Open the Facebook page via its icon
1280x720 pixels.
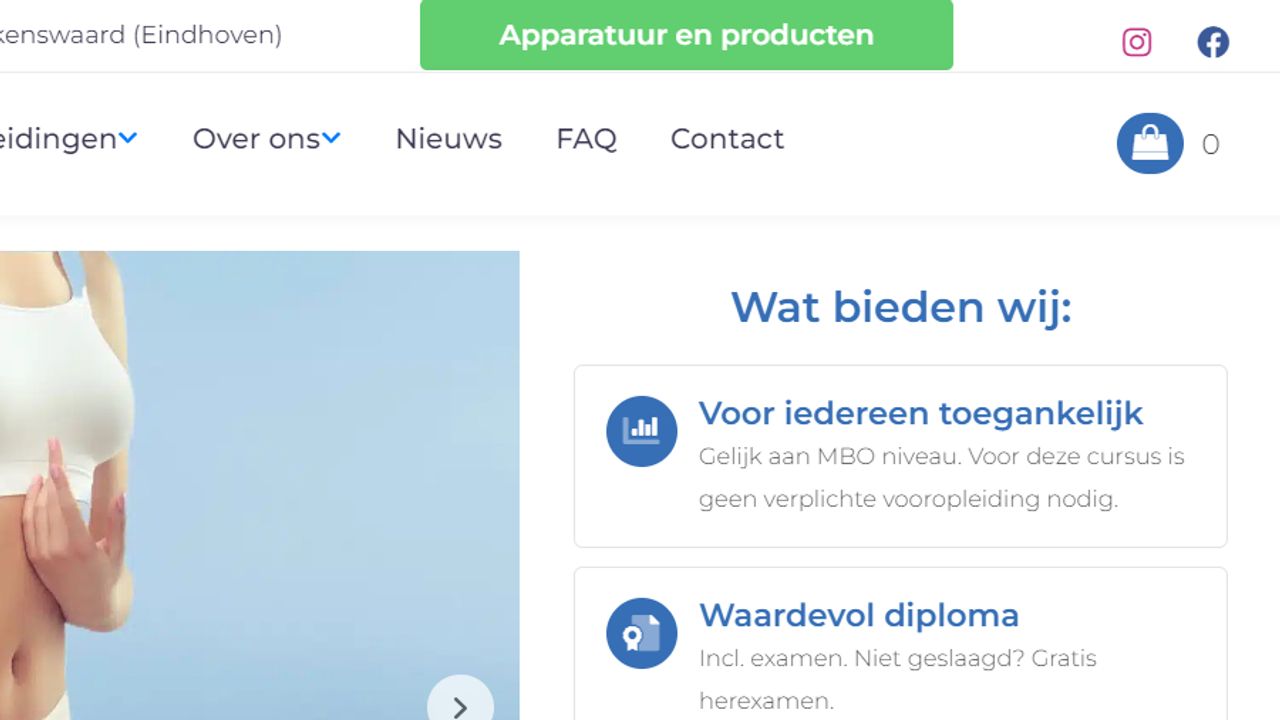pos(1213,42)
